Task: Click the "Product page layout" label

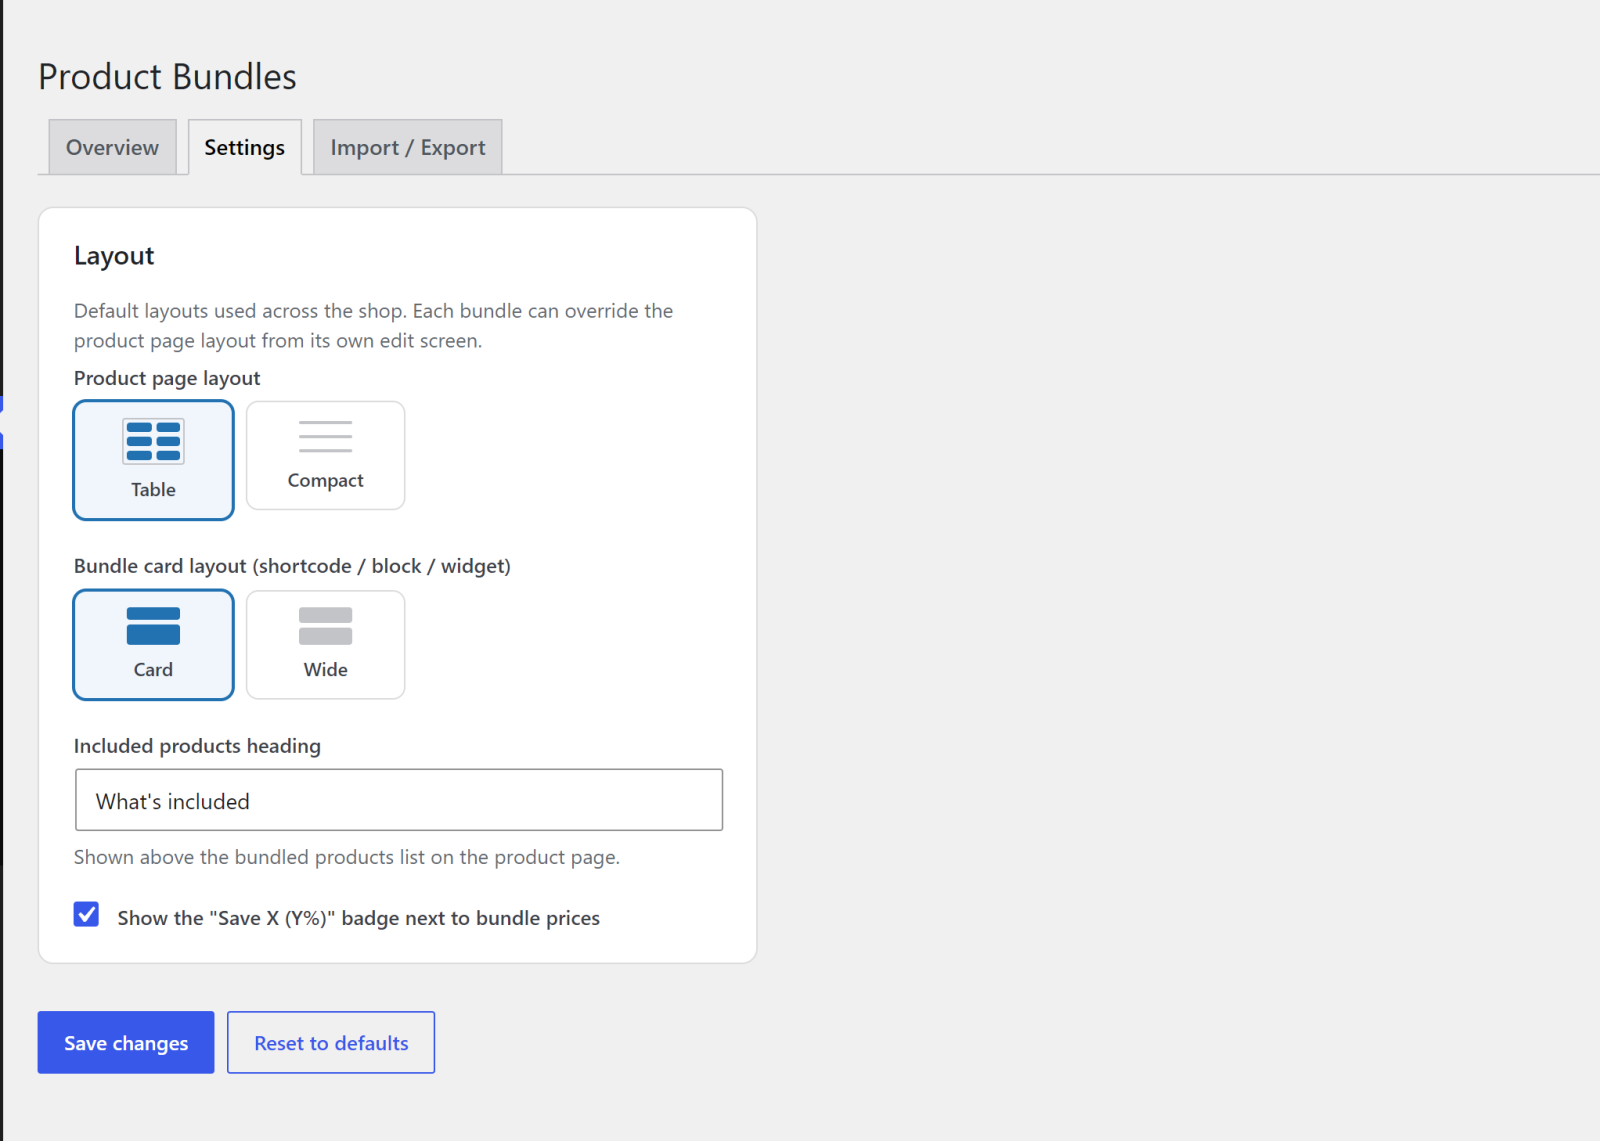Action: pyautogui.click(x=167, y=378)
